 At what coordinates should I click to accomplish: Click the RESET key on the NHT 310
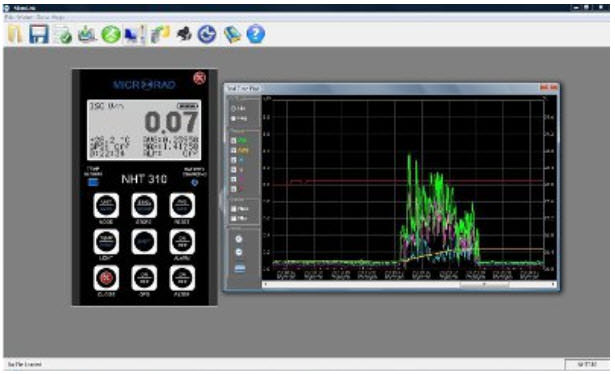tap(182, 205)
